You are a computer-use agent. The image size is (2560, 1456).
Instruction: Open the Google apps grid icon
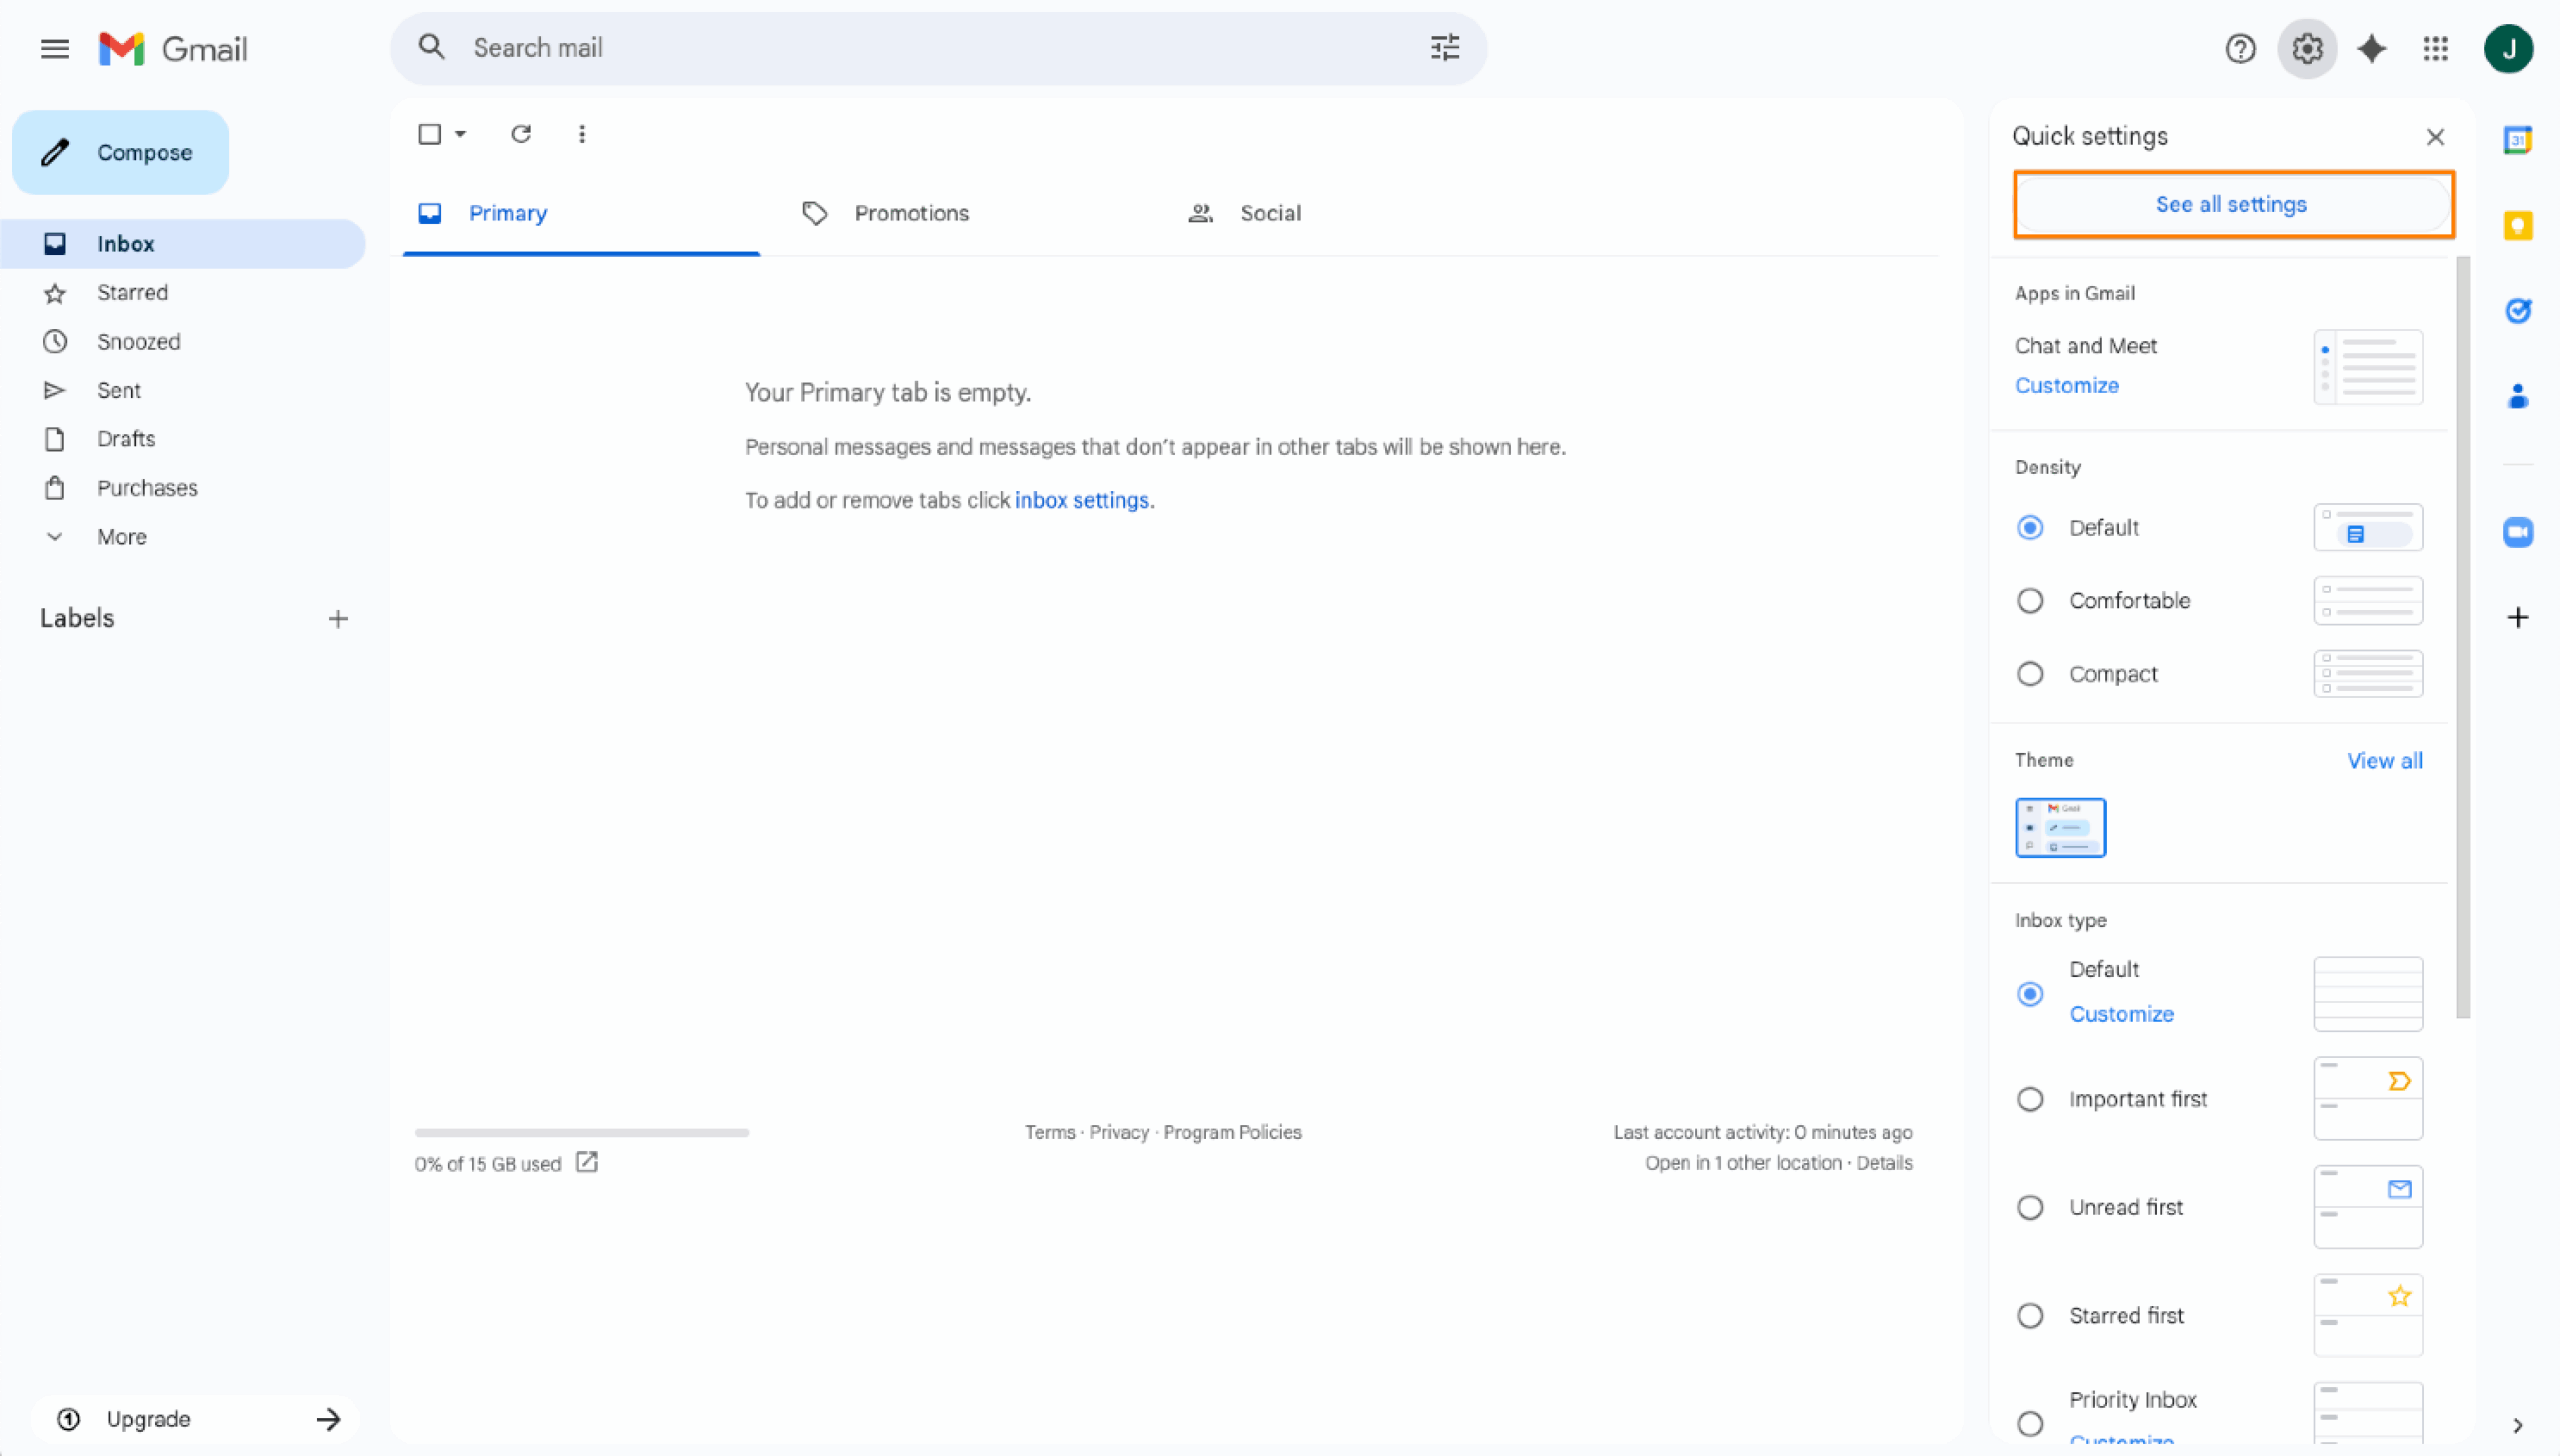2436,48
